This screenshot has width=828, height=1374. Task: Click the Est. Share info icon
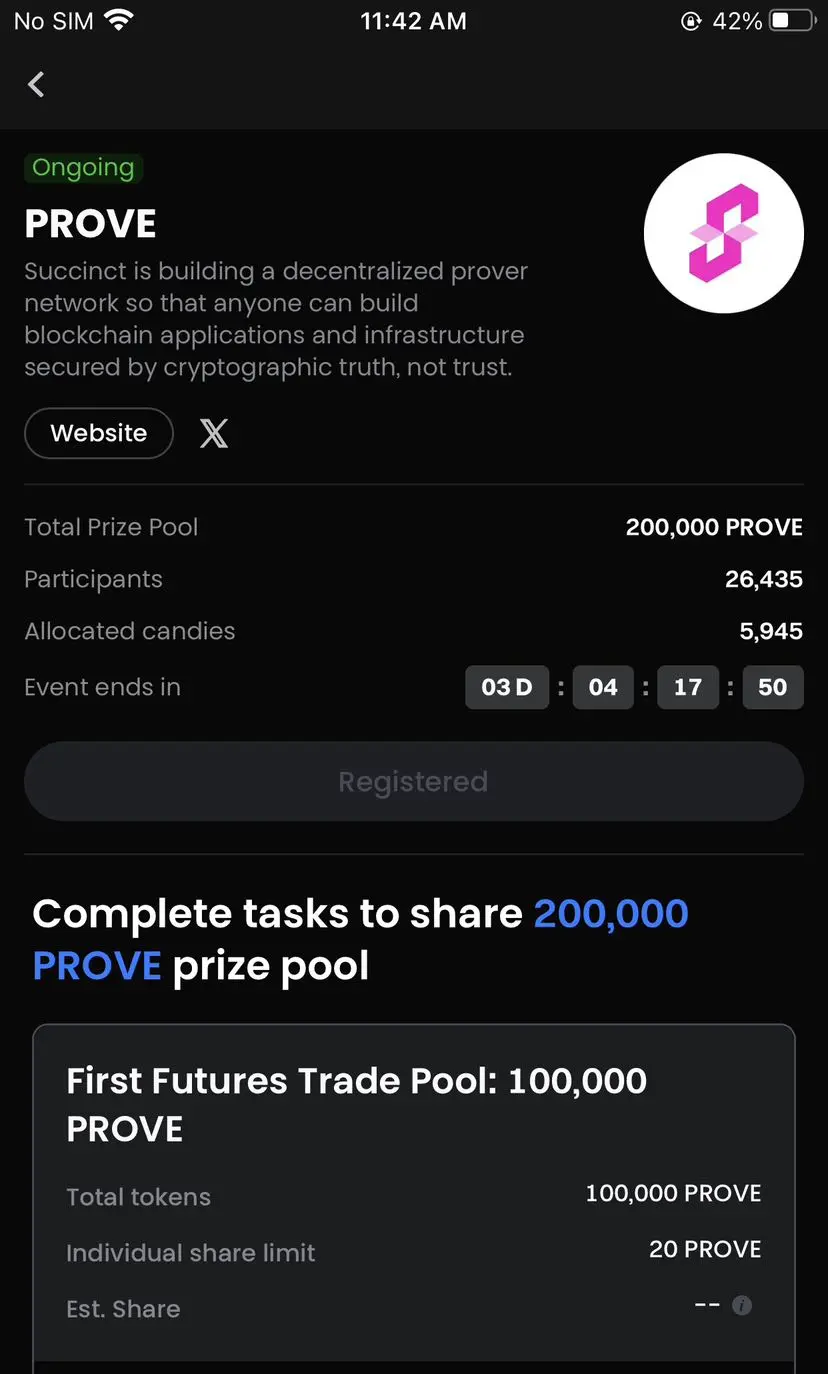tap(742, 1305)
